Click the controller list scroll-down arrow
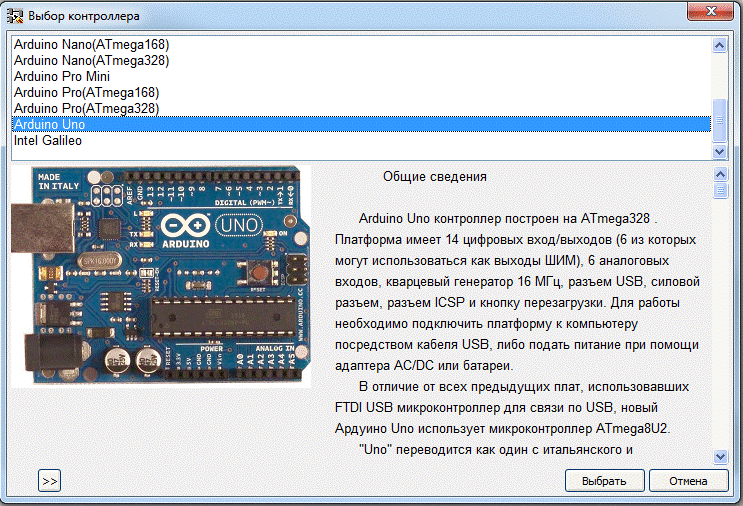Image resolution: width=743 pixels, height=506 pixels. [719, 152]
